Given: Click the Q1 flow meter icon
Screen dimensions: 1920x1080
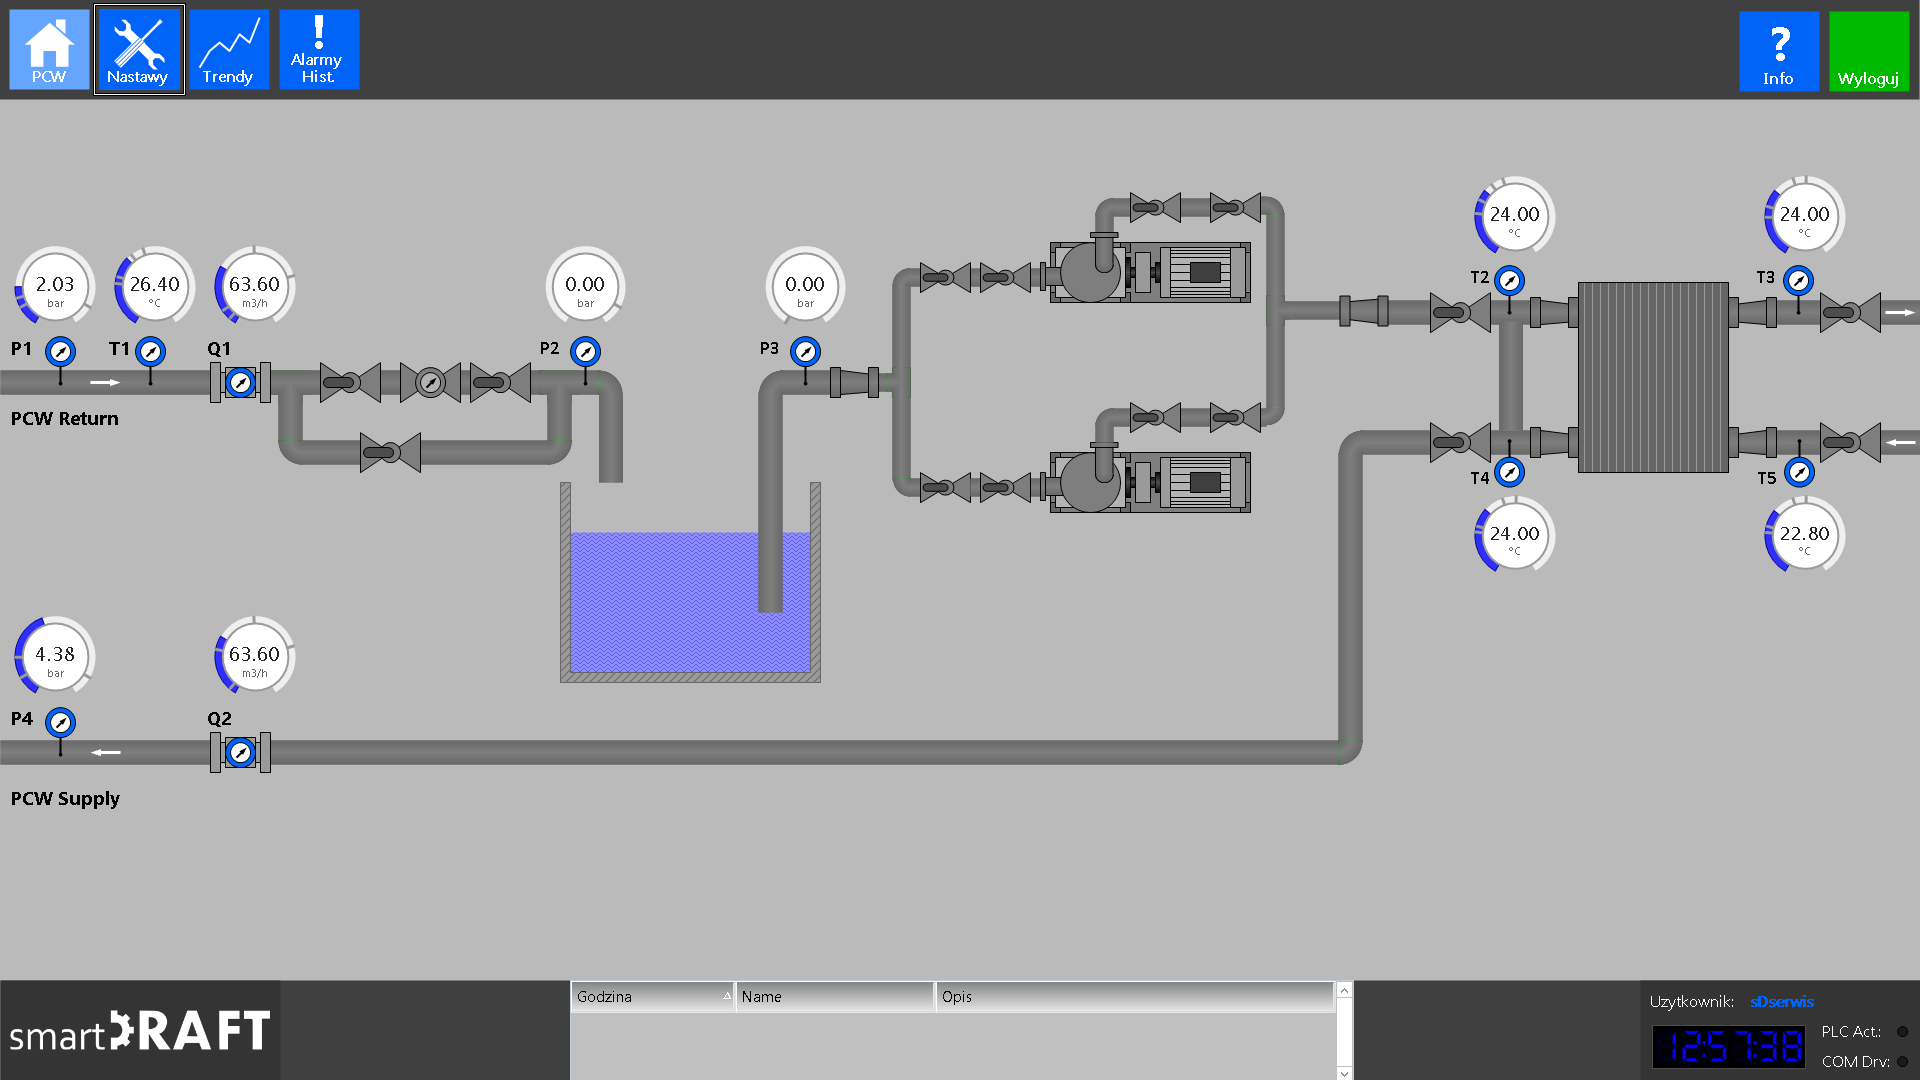Looking at the screenshot, I should (x=240, y=382).
